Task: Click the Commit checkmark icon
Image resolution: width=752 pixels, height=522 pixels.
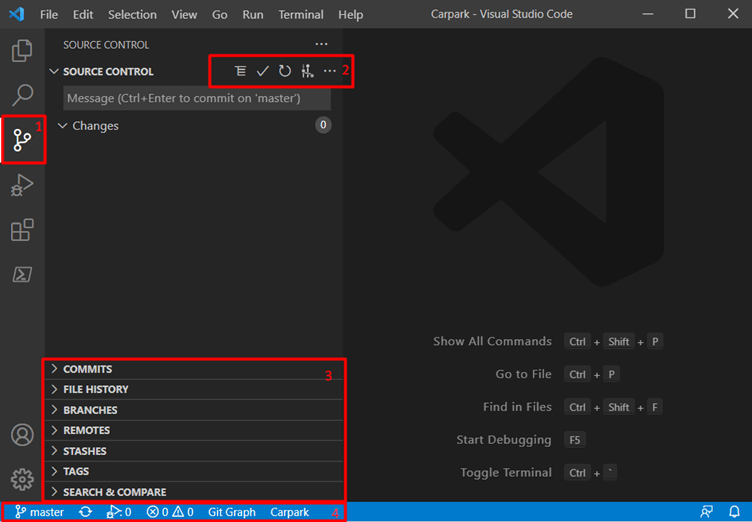Action: [x=262, y=71]
